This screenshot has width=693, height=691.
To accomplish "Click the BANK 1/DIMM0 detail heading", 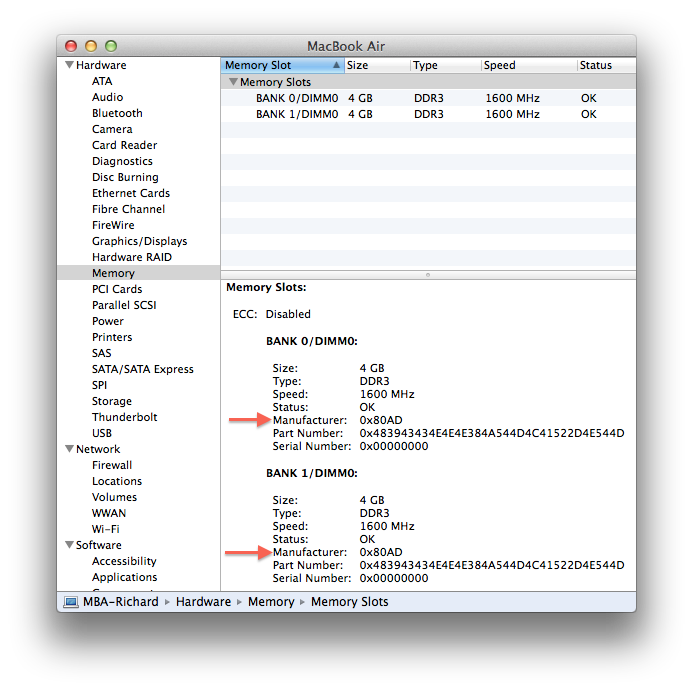I will point(312,473).
